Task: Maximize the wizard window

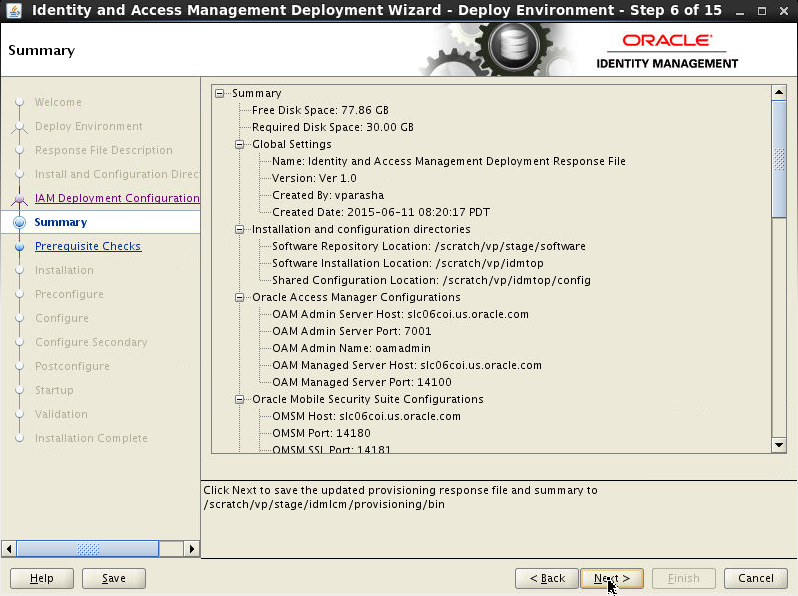Action: (762, 11)
